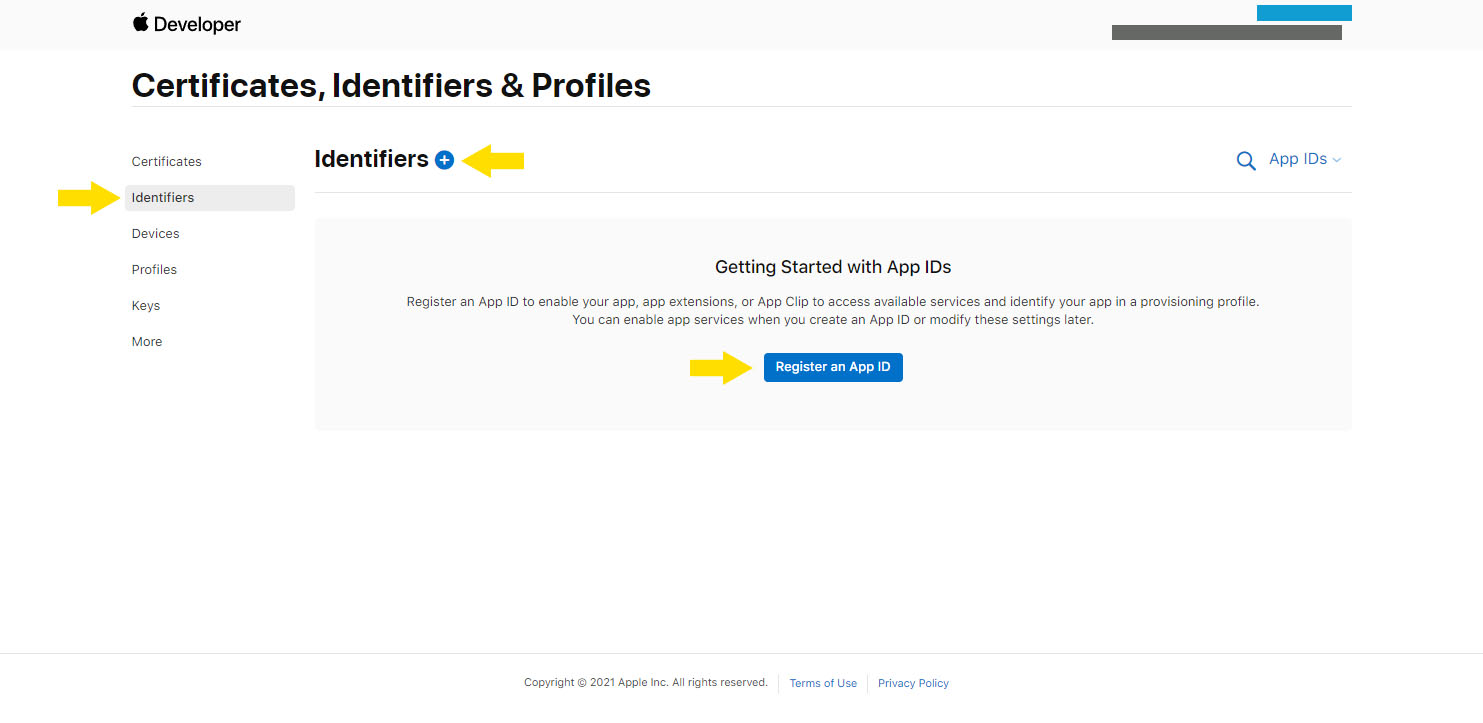Click the Developer text beside the Apple logo
1483x723 pixels.
tap(198, 25)
